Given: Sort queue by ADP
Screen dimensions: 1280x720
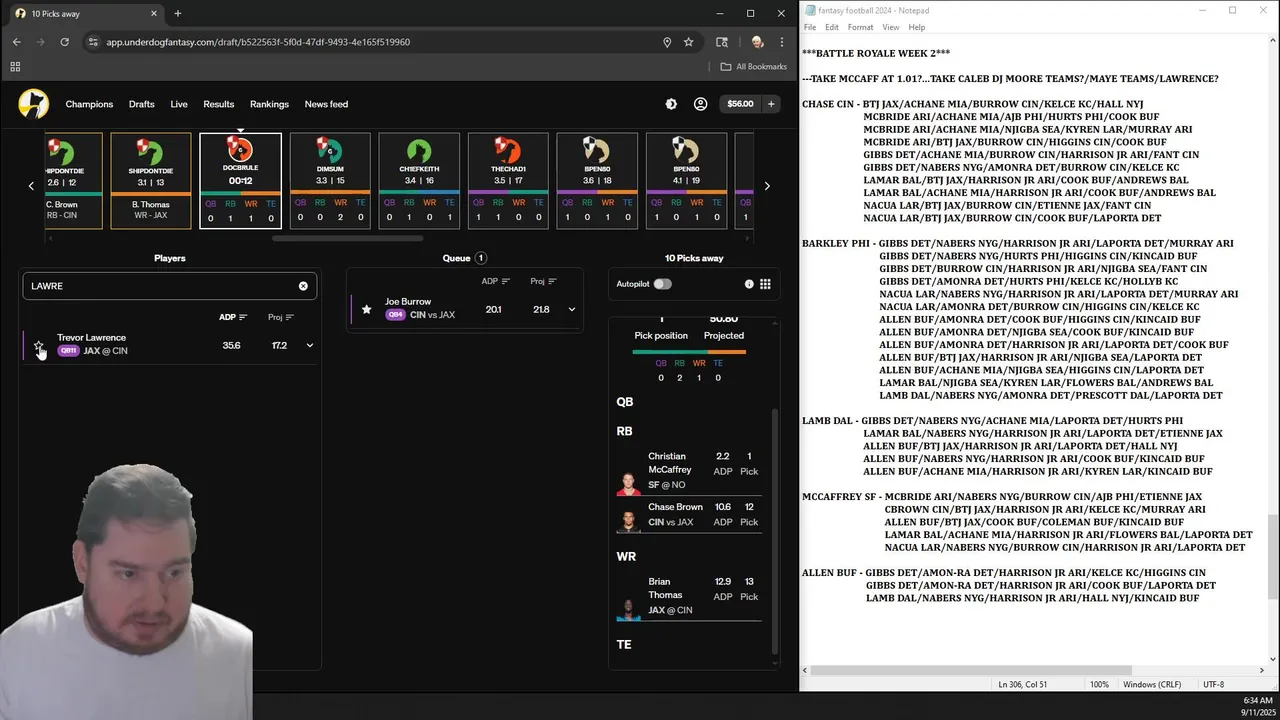Looking at the screenshot, I should pos(496,282).
